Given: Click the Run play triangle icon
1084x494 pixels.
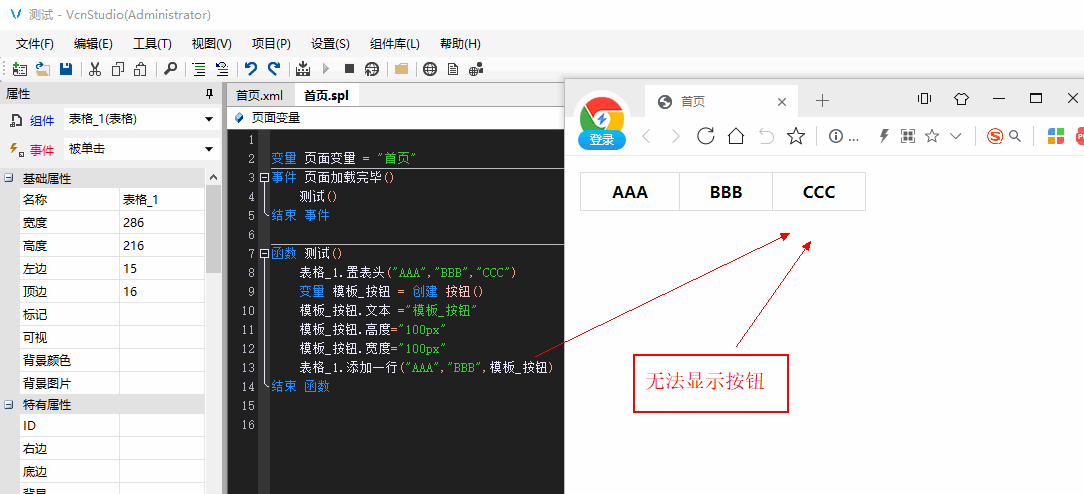Looking at the screenshot, I should coord(326,69).
